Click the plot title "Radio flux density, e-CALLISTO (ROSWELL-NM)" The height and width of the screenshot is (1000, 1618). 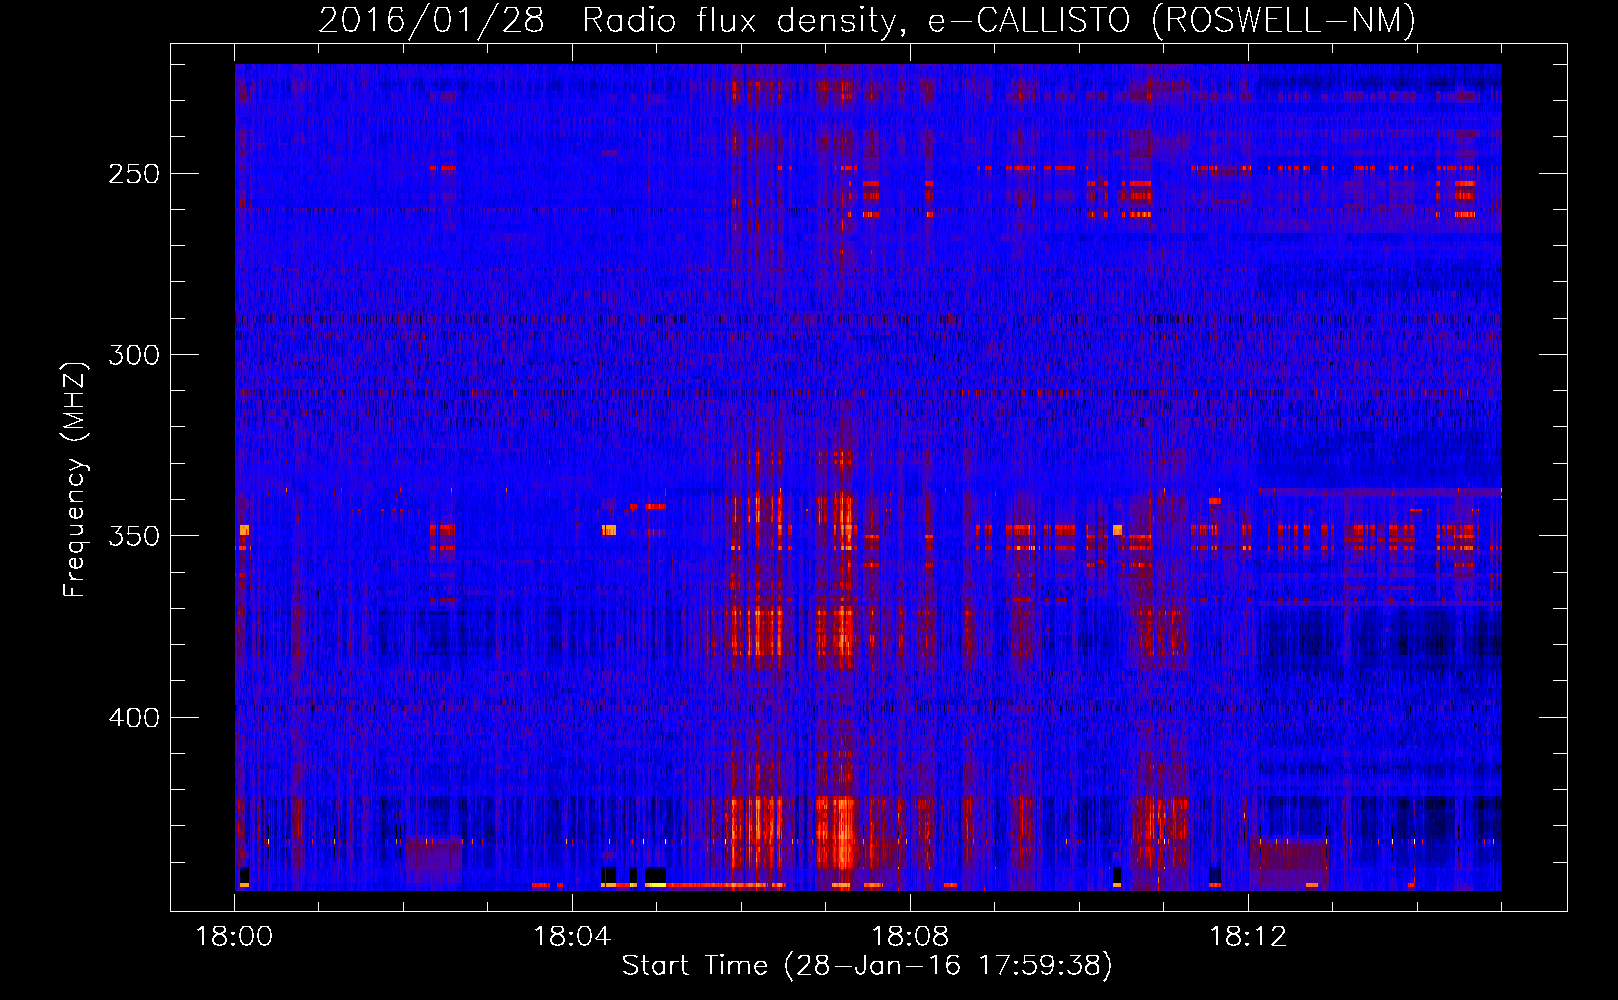click(x=999, y=20)
